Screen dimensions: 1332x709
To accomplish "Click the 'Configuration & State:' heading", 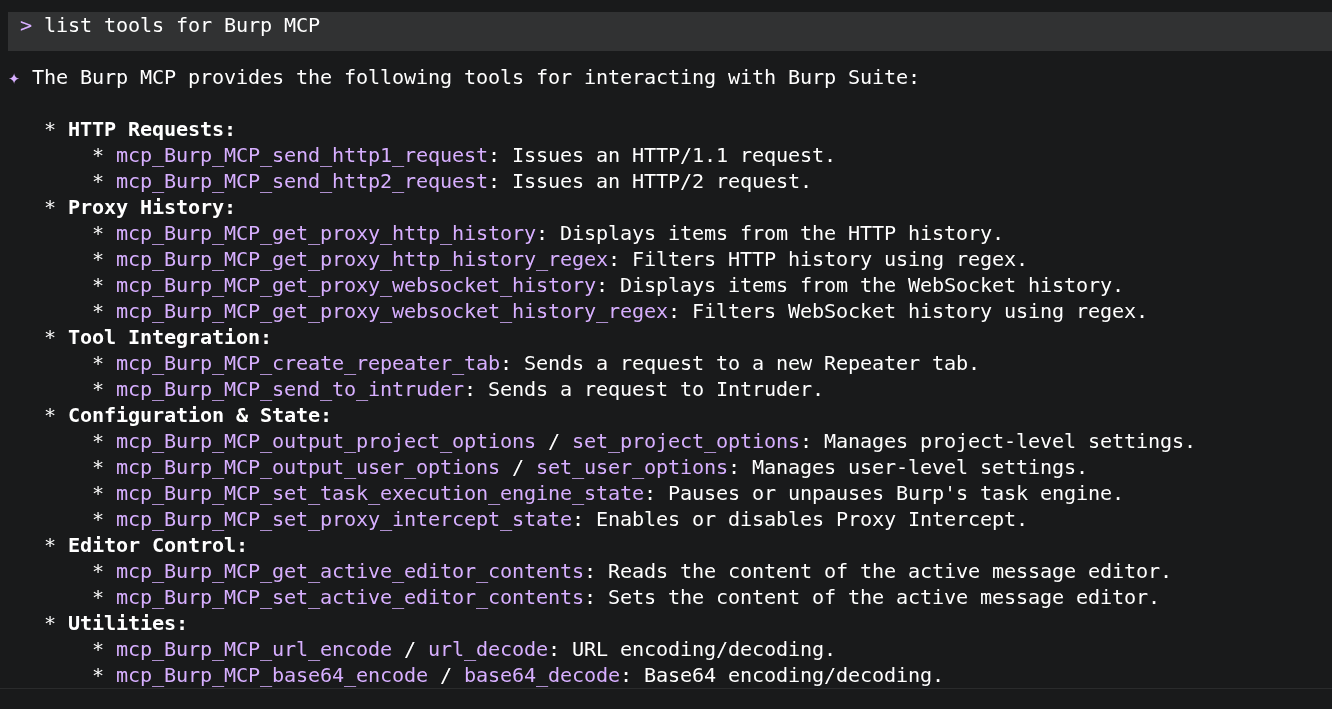I will point(200,416).
